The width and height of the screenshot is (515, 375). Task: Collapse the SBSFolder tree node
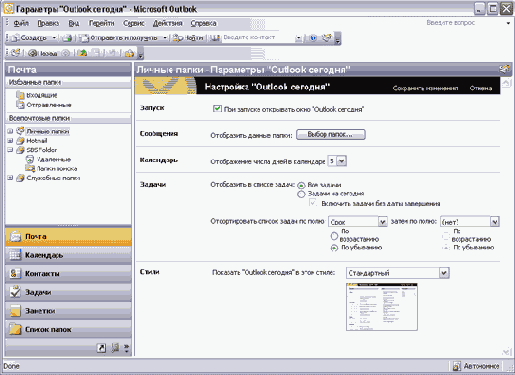[10, 150]
